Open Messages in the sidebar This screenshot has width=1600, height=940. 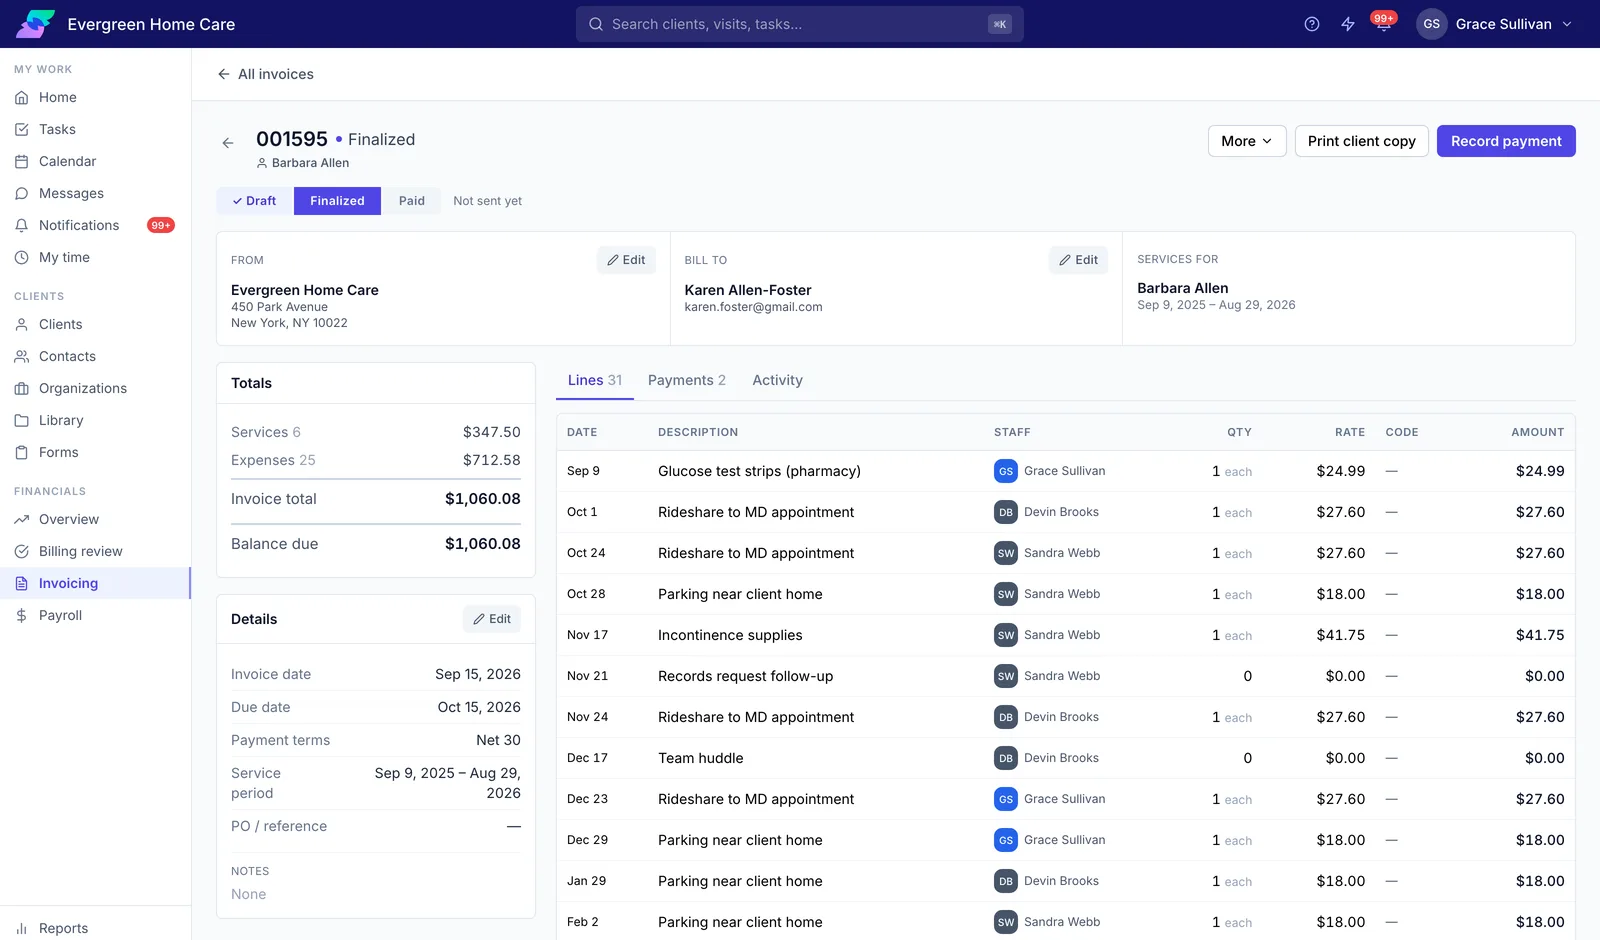95,193
